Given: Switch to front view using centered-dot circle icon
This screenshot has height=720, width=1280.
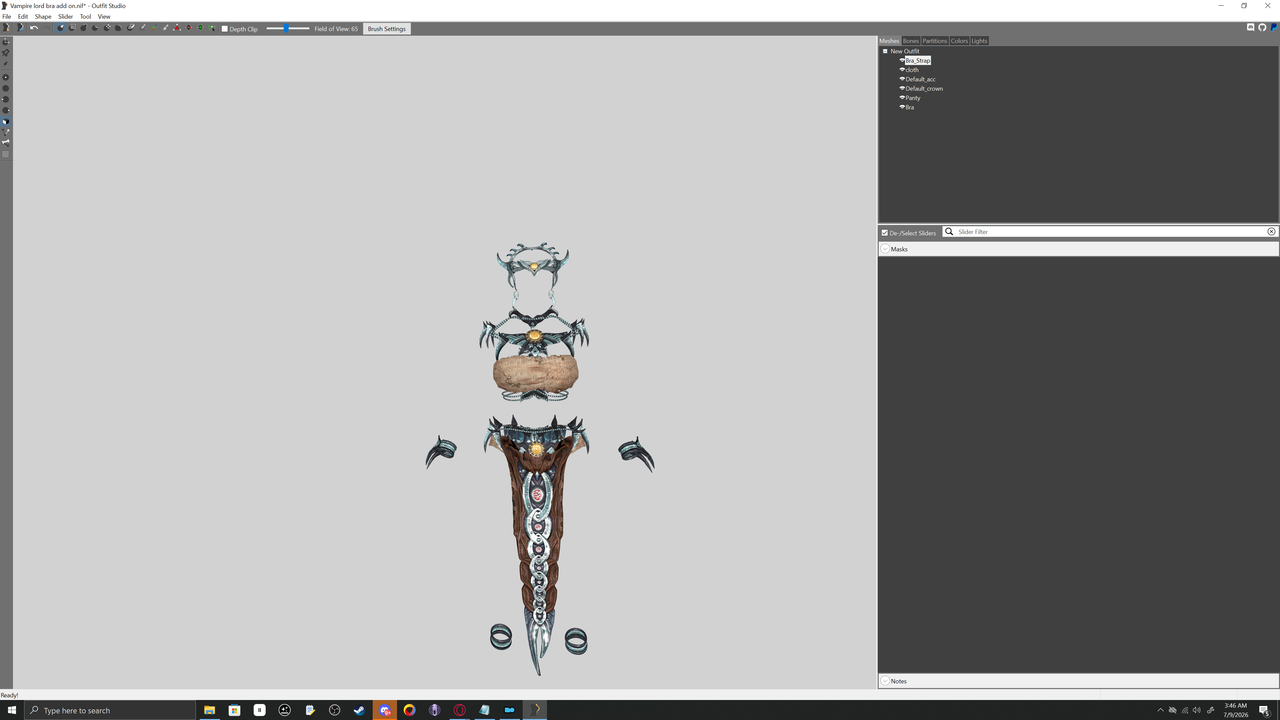Looking at the screenshot, I should pyautogui.click(x=6, y=77).
